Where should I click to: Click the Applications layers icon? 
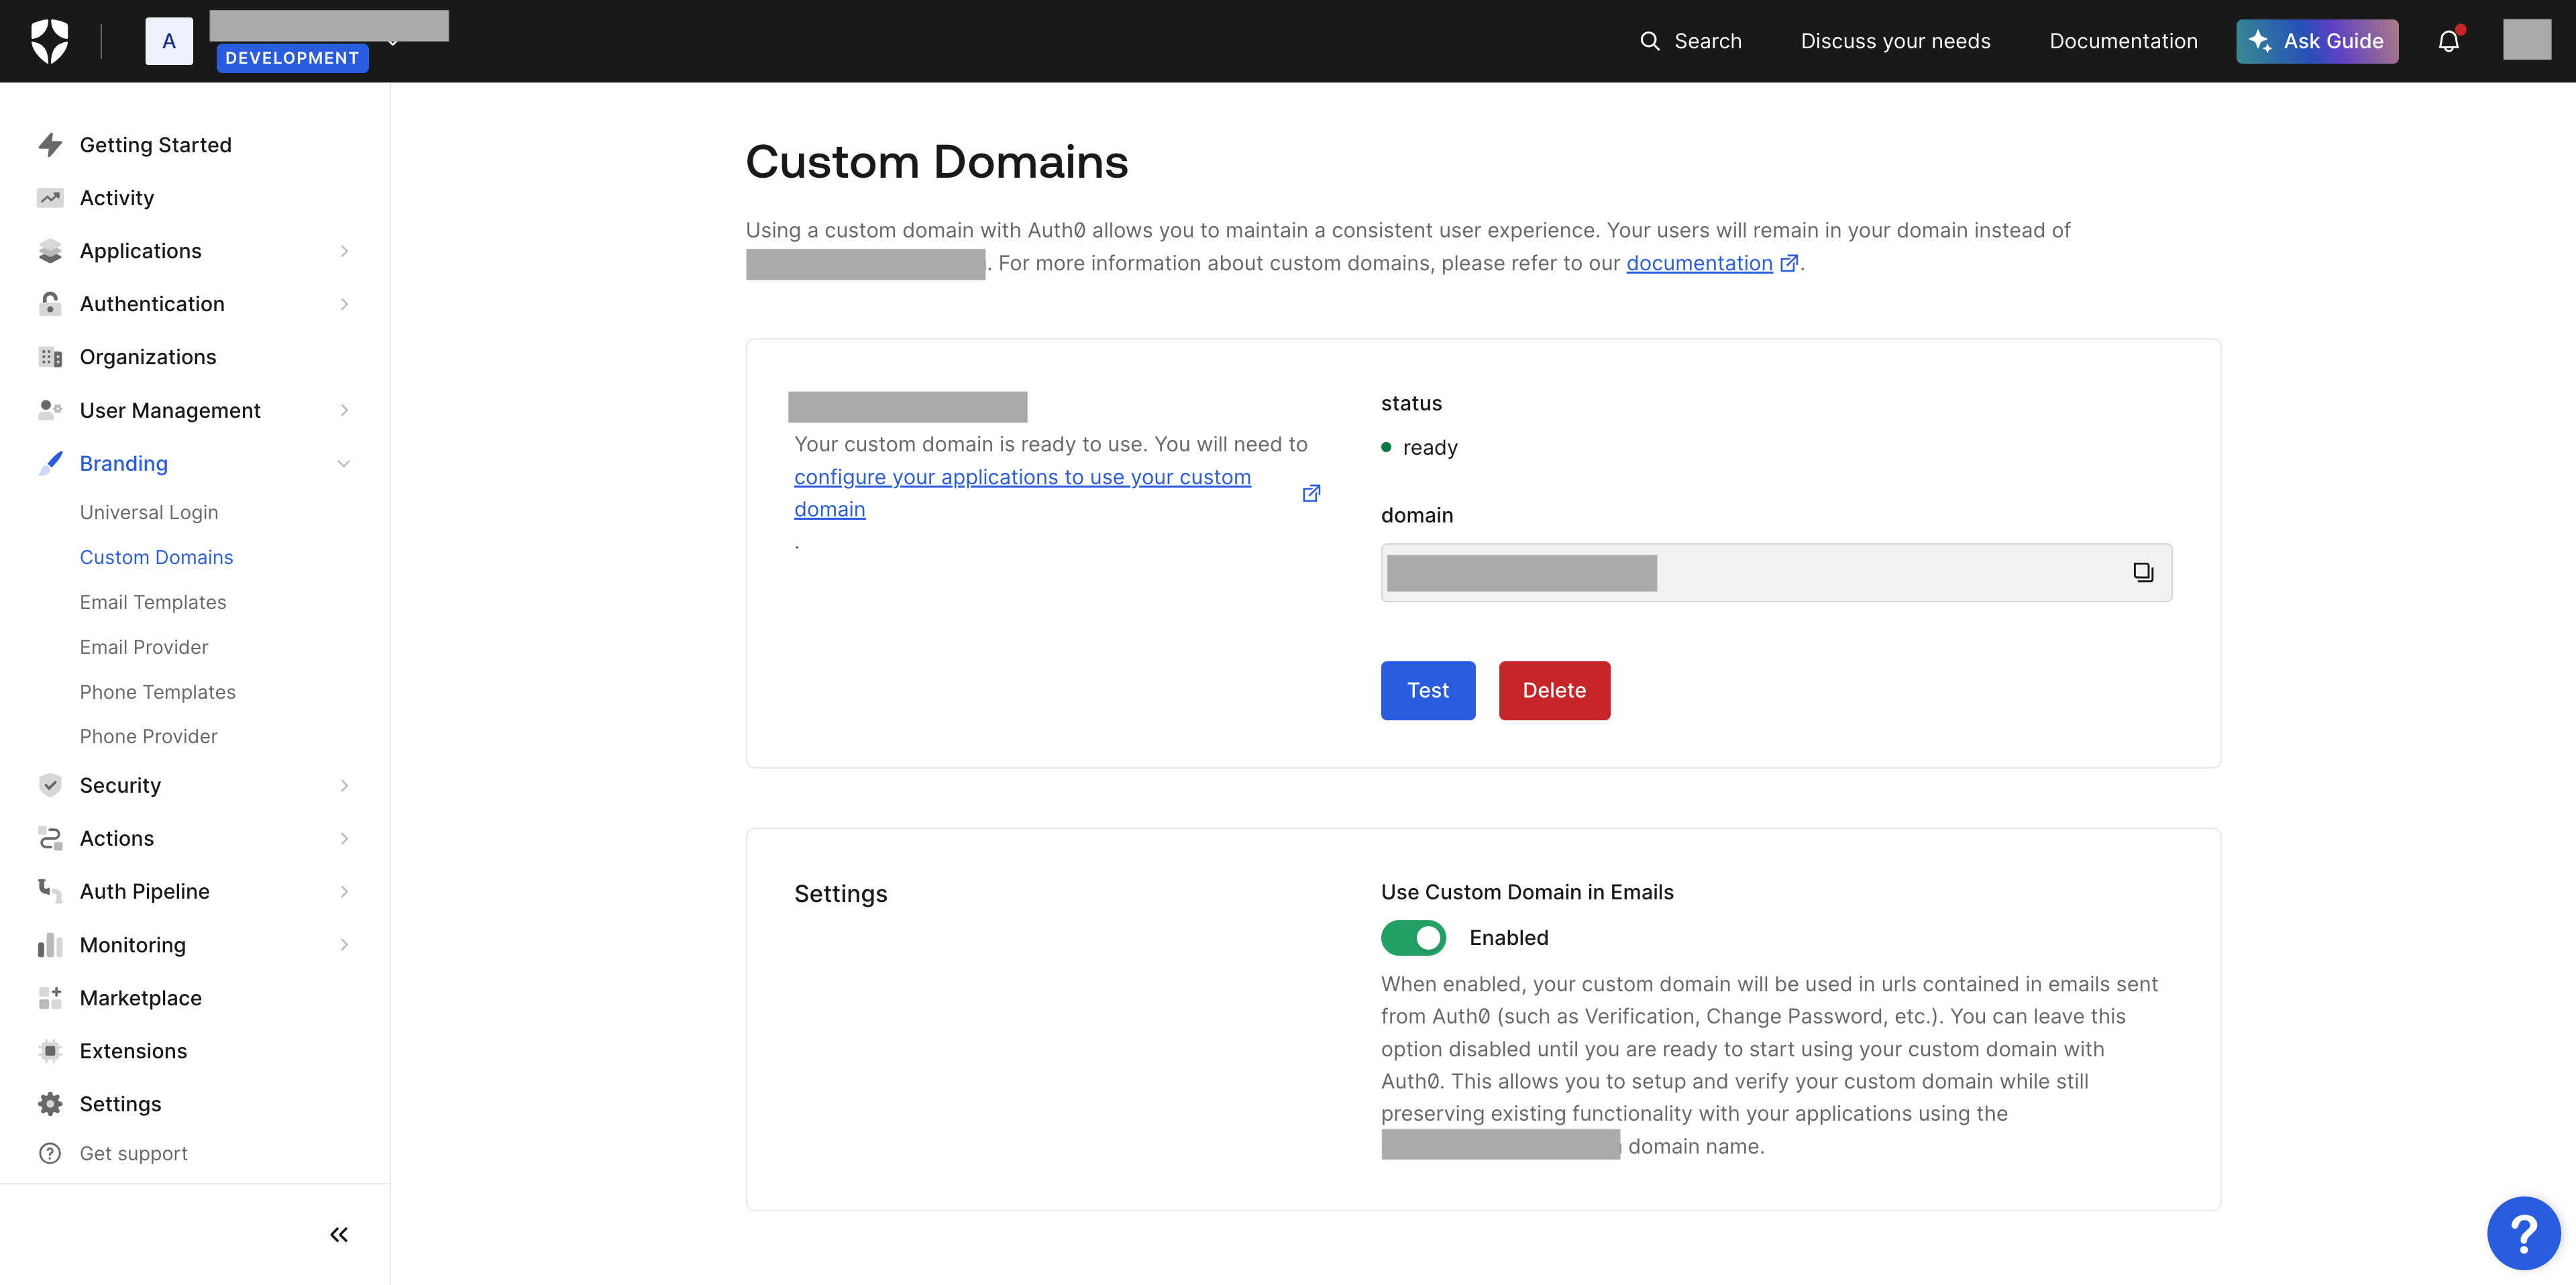point(50,251)
